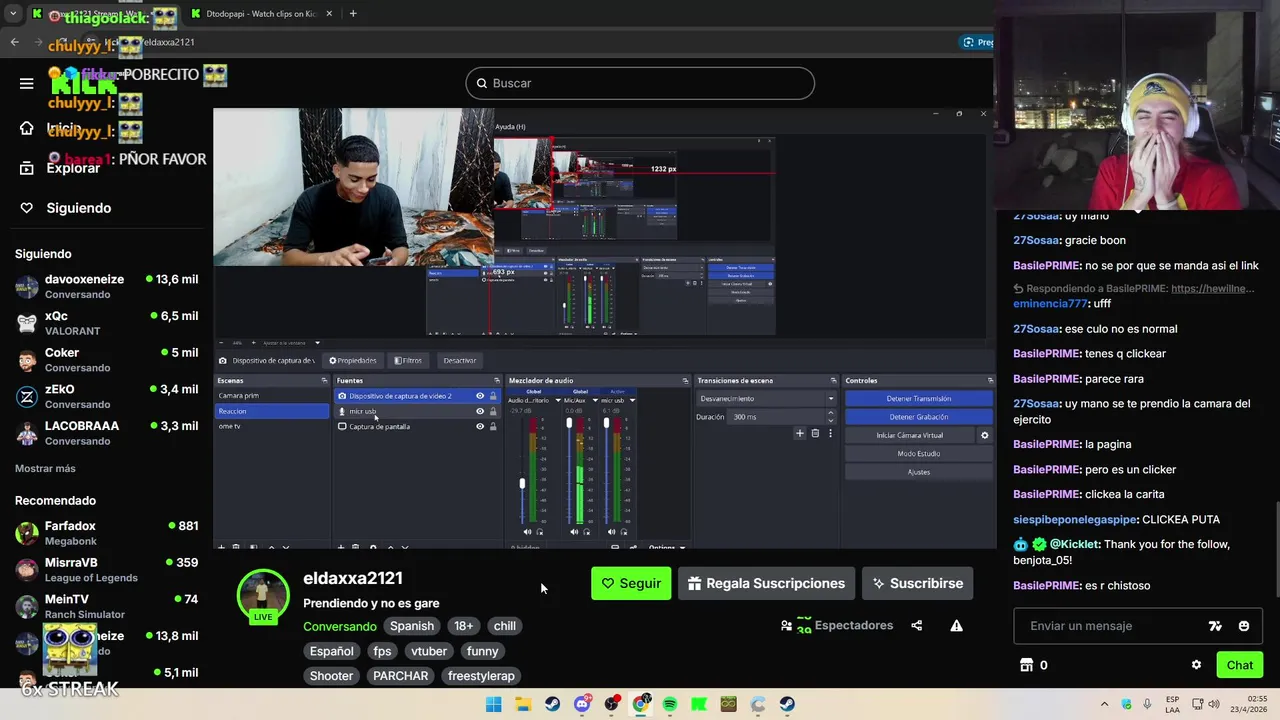Expand Mostrar más in Siguiendo list

45,469
